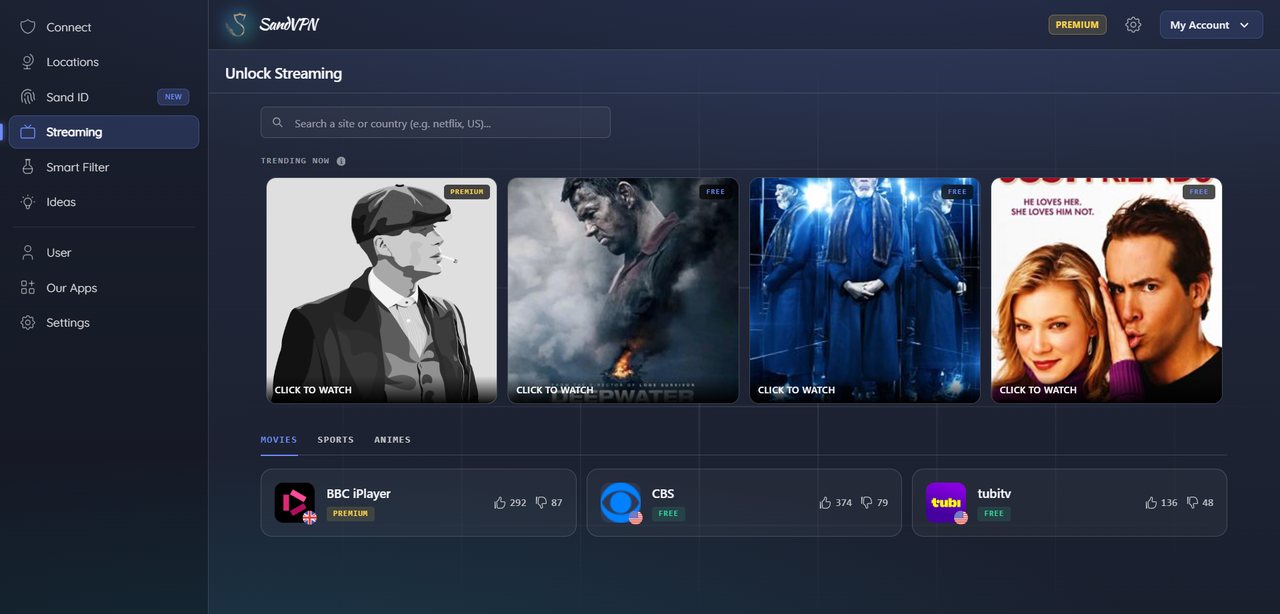Select the Movies tab

279,440
